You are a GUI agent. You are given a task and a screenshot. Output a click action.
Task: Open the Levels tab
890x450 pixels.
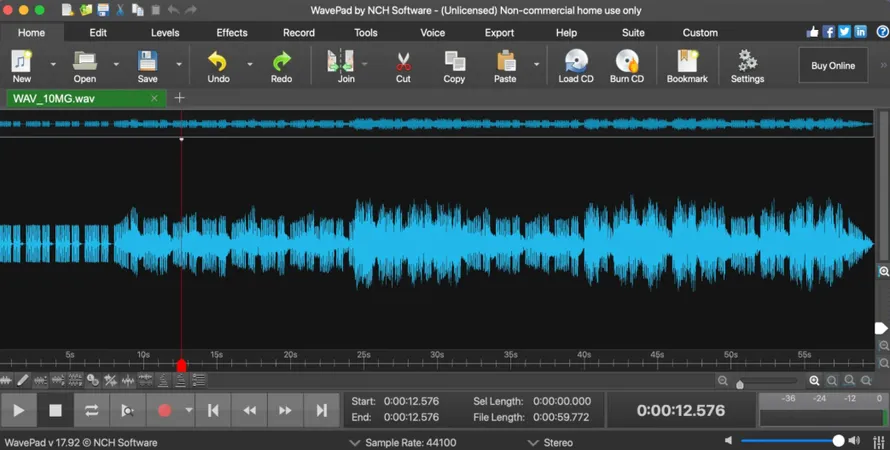[165, 32]
